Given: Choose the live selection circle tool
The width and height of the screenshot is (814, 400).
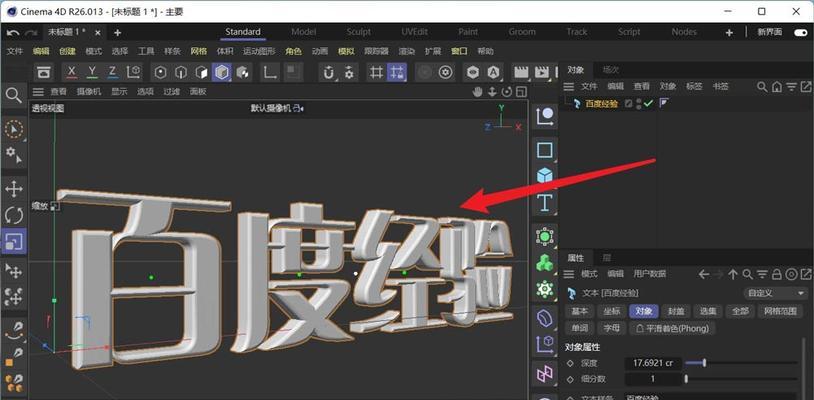Looking at the screenshot, I should (x=13, y=129).
